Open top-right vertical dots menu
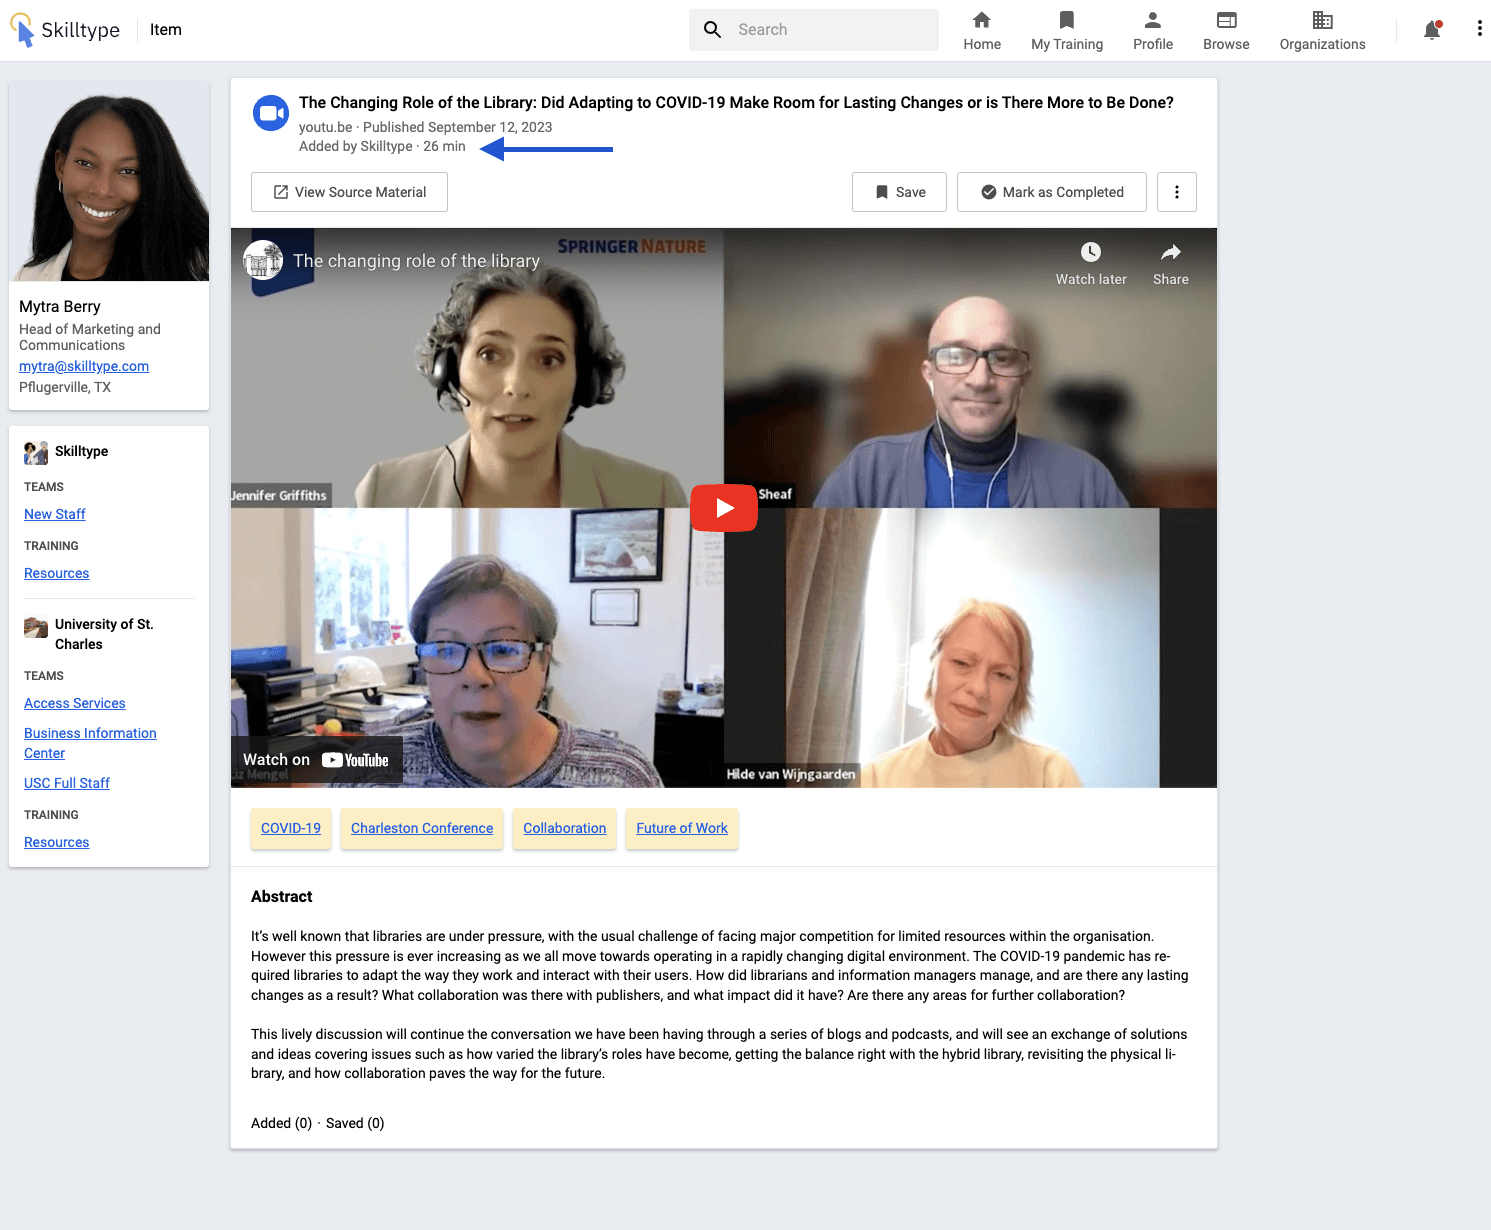 click(x=1479, y=29)
